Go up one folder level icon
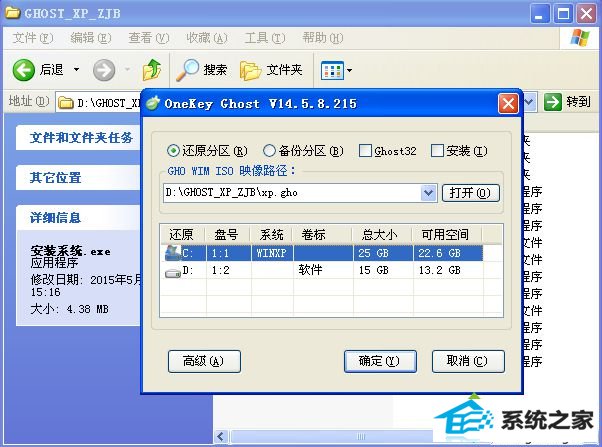 coord(152,70)
